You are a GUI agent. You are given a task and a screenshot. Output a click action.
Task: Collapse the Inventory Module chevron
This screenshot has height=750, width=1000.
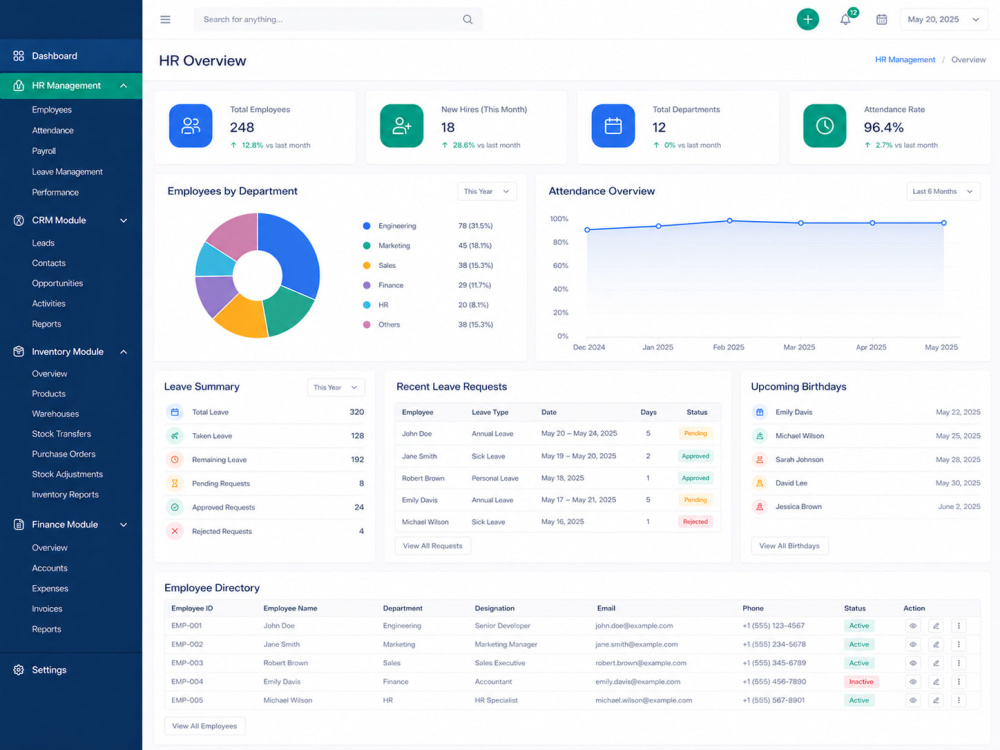click(x=124, y=351)
